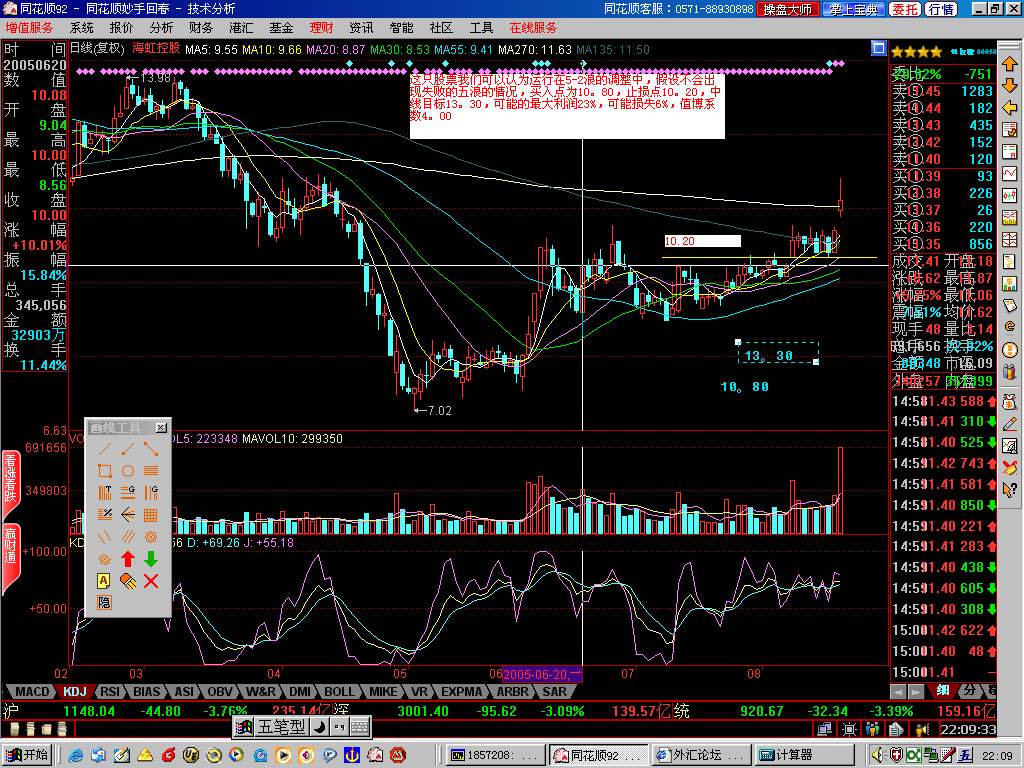Select the percentage lines tool
The height and width of the screenshot is (768, 1024).
[104, 515]
